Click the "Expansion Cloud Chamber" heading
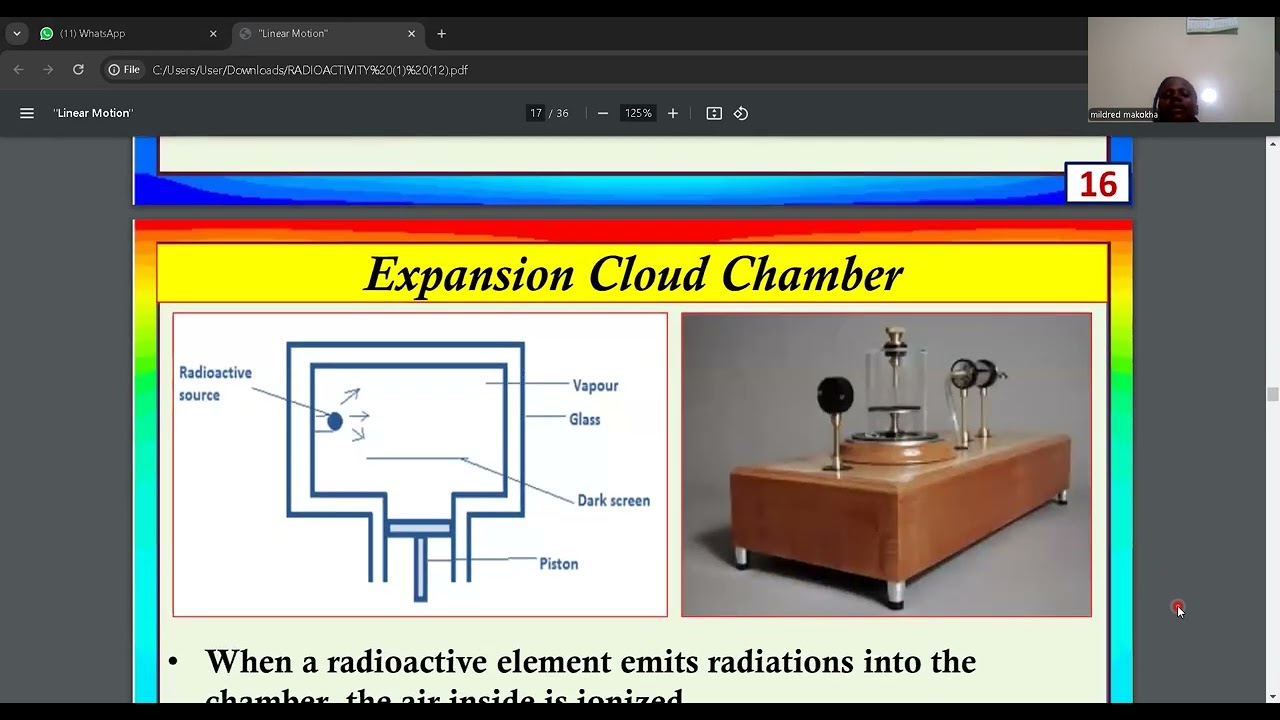Image resolution: width=1280 pixels, height=720 pixels. tap(633, 274)
